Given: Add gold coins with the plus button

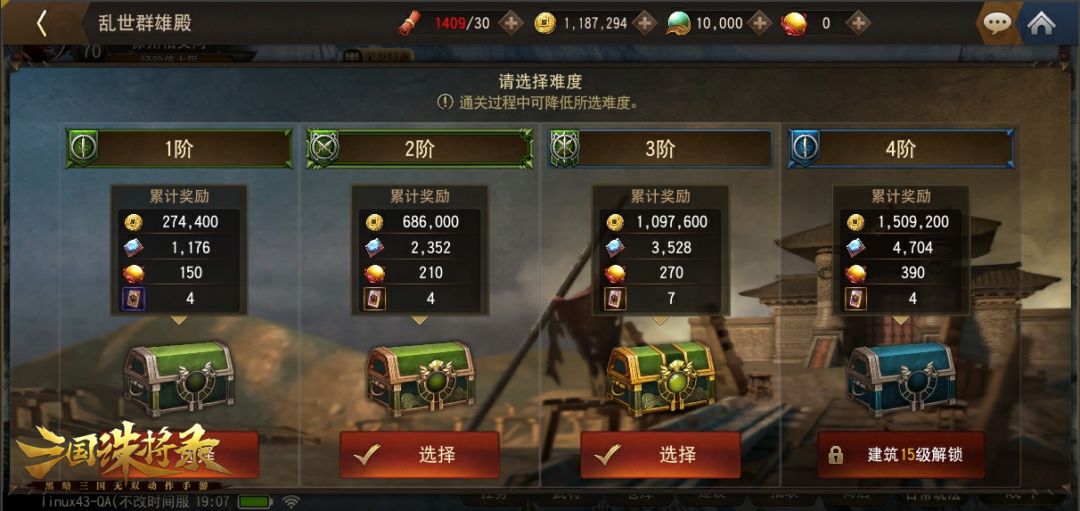Looking at the screenshot, I should (x=645, y=23).
